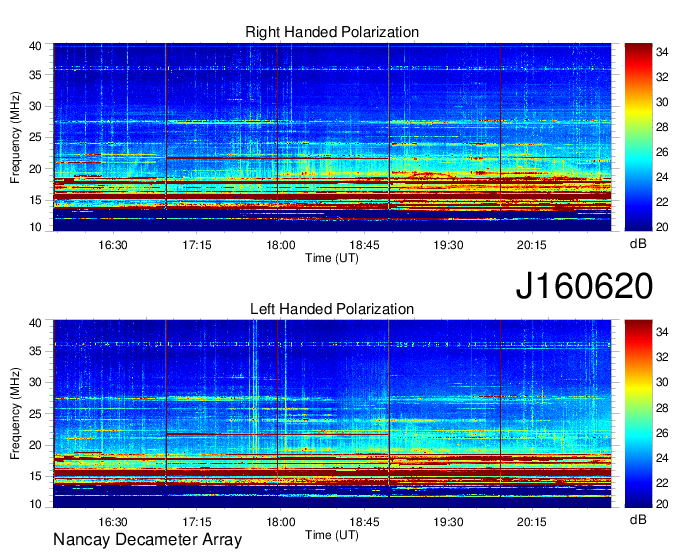Click the "dB" unit under the Right Handed color bar

pyautogui.click(x=638, y=244)
